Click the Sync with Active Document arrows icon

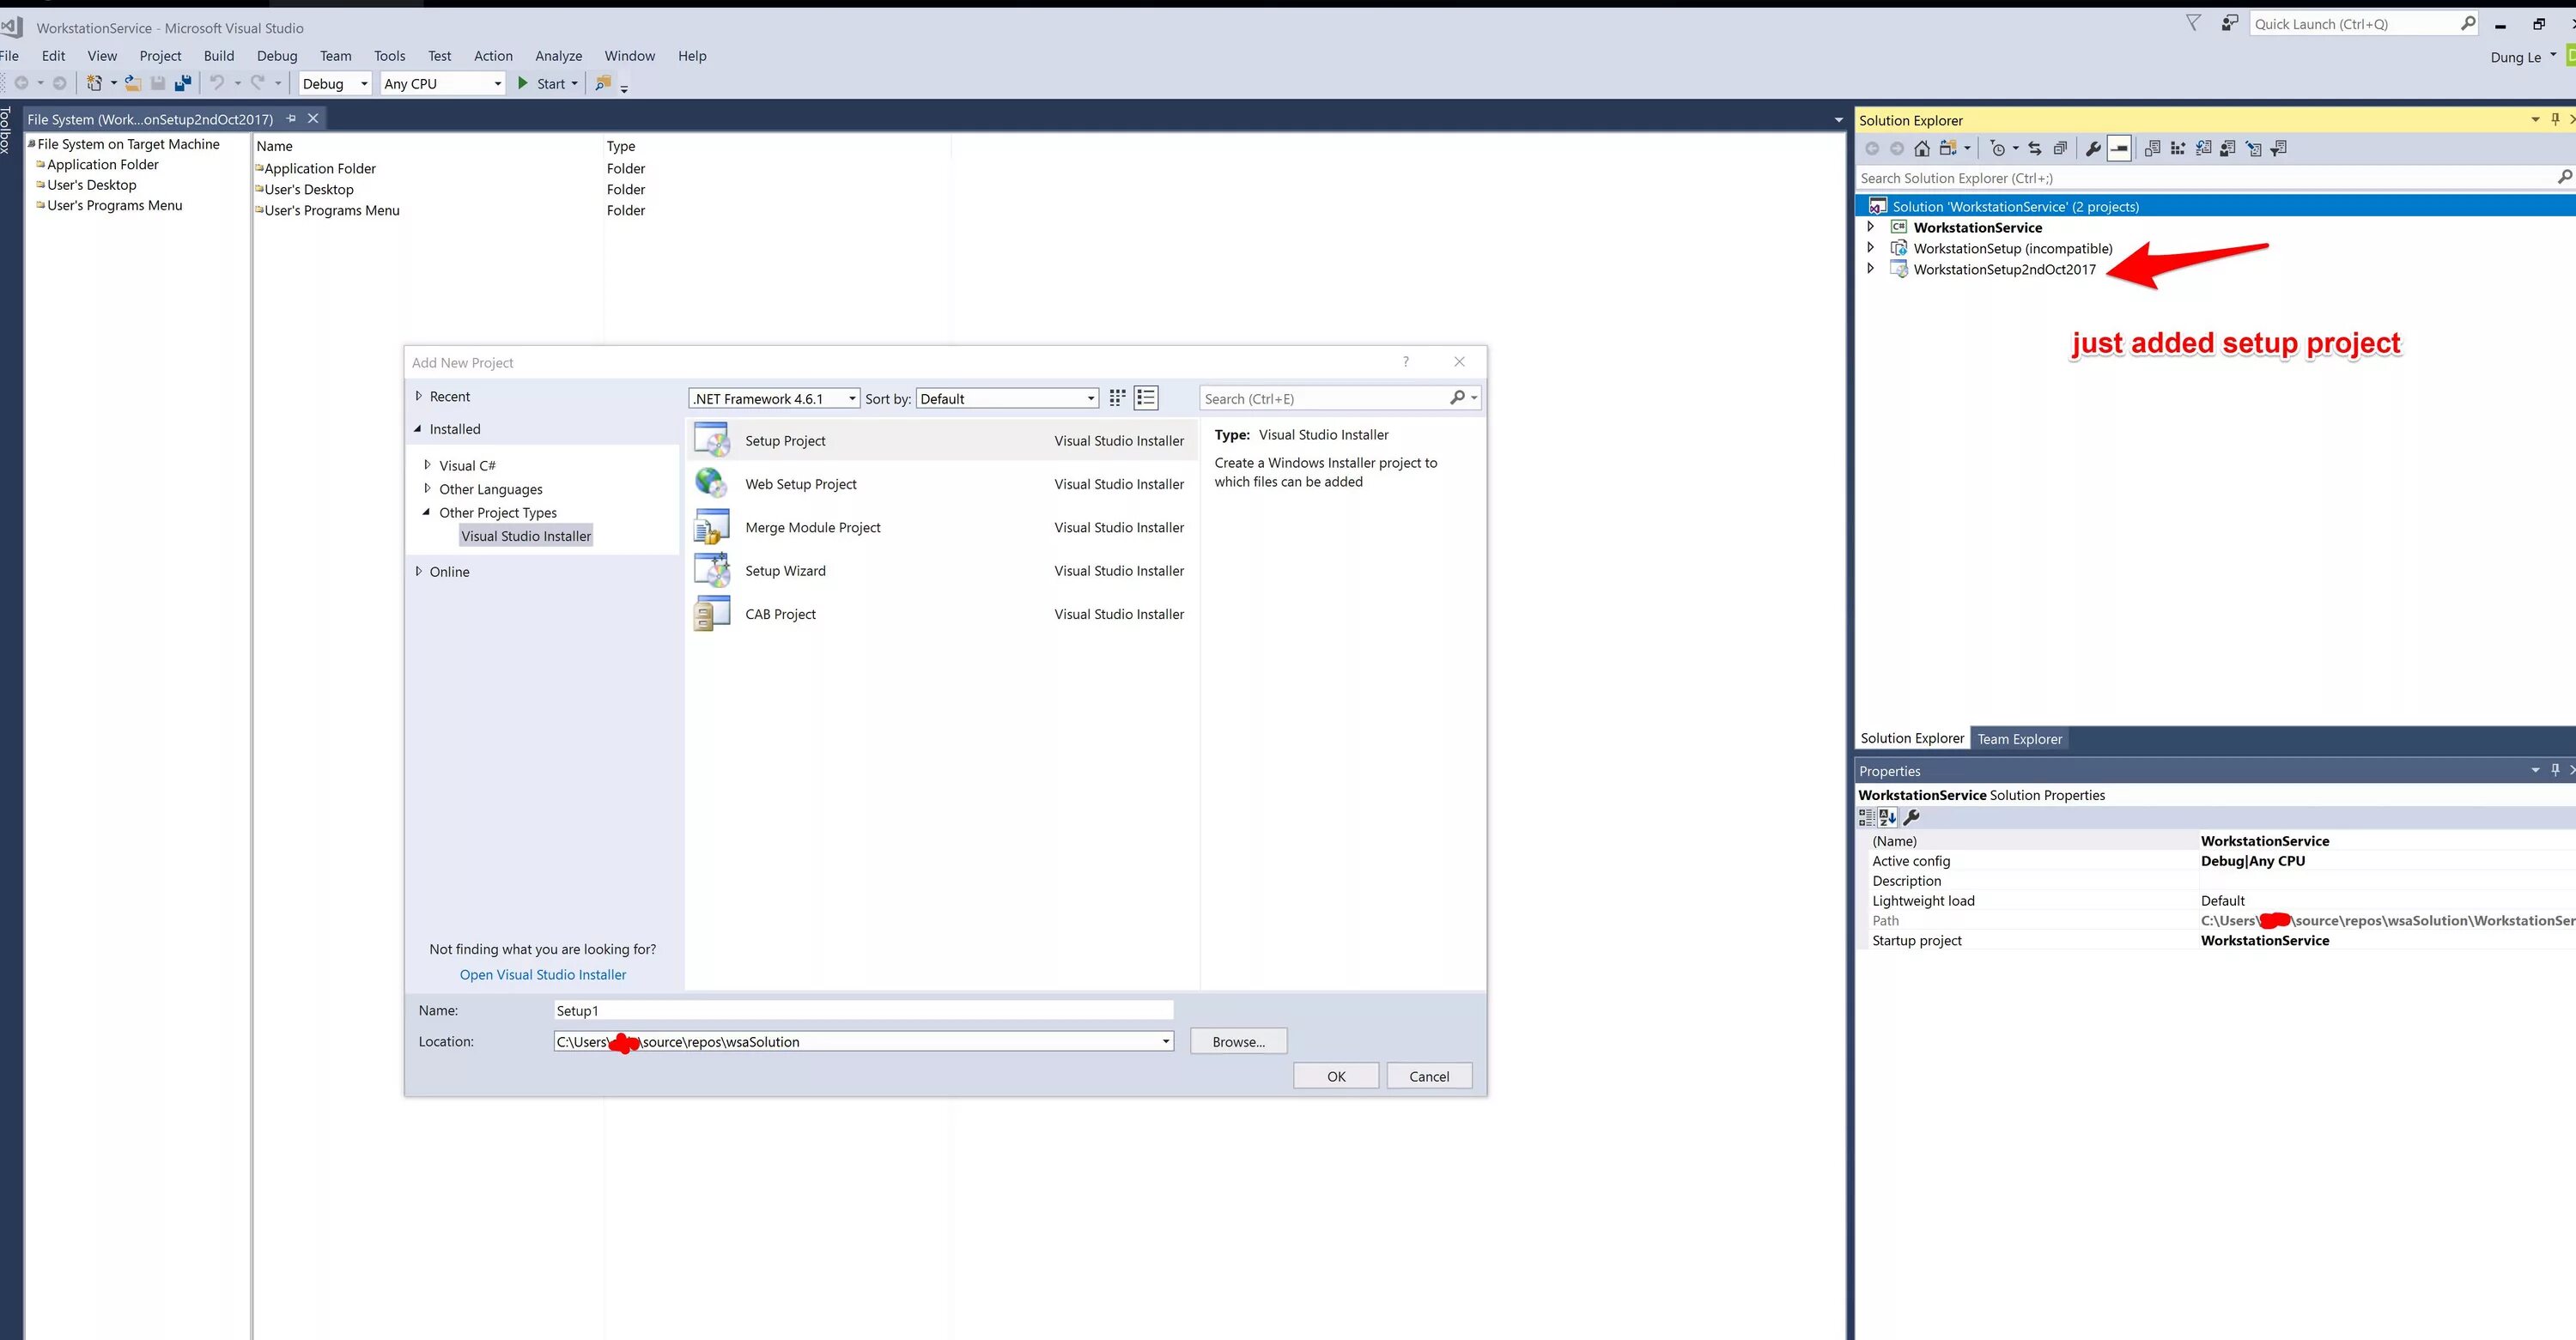pyautogui.click(x=2034, y=149)
